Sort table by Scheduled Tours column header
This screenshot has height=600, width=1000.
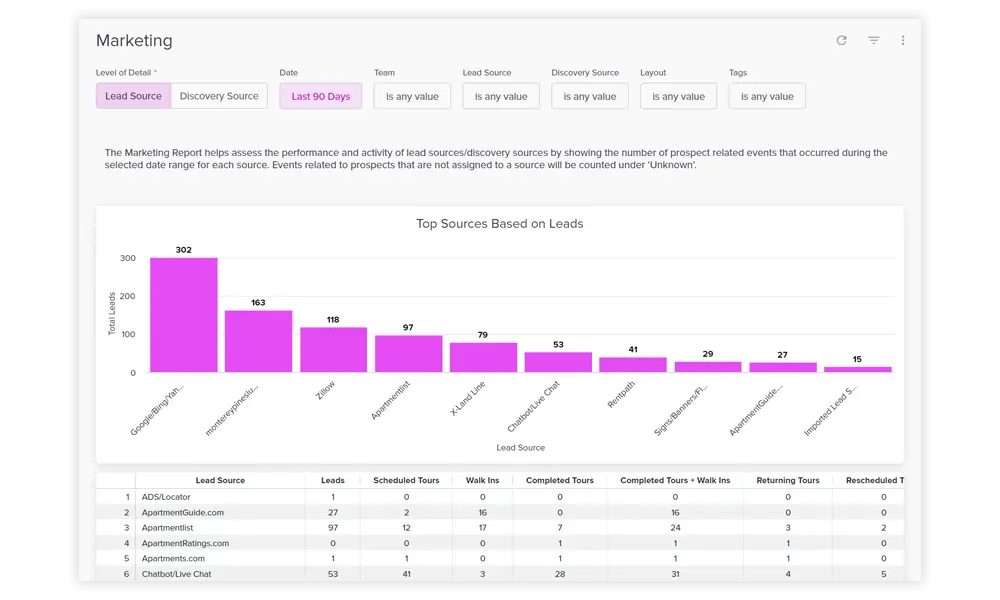[406, 480]
